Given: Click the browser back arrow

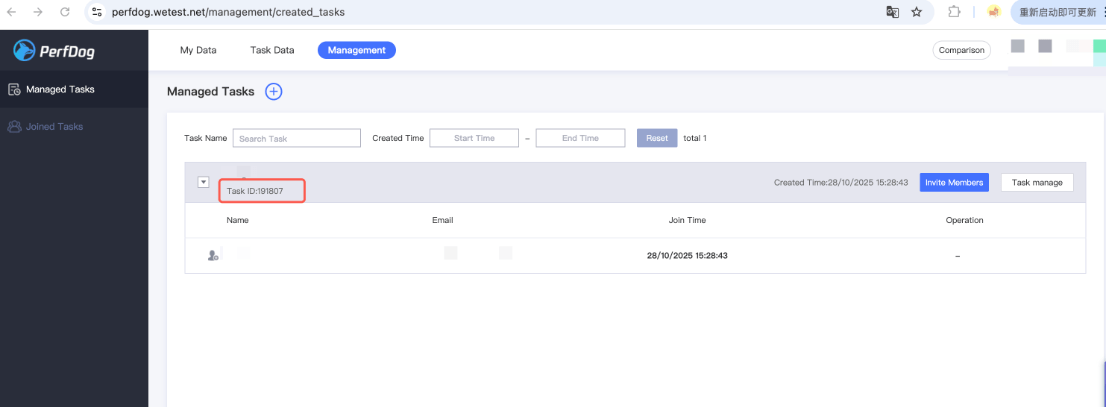Looking at the screenshot, I should 13,12.
